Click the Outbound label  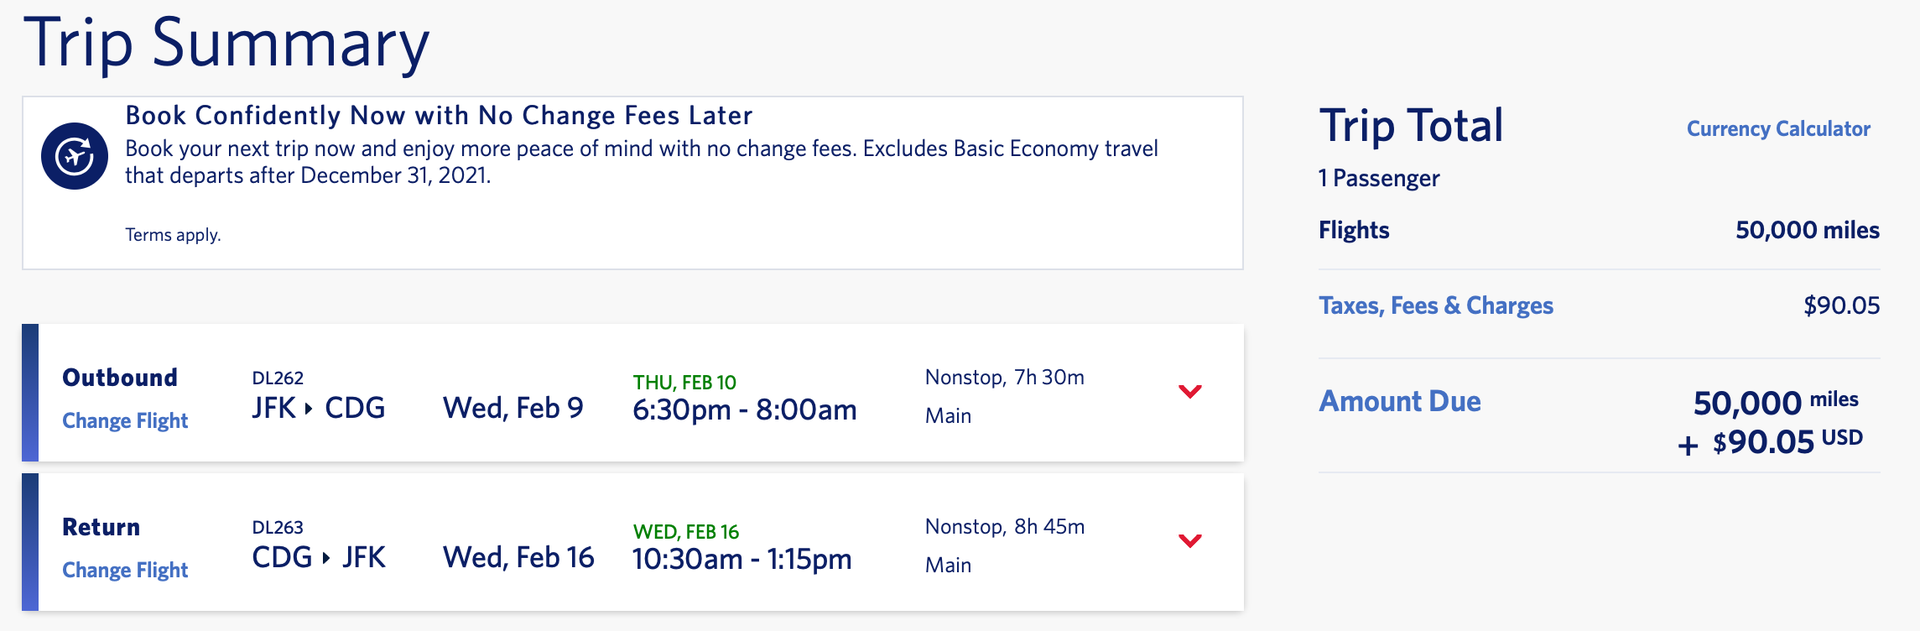(119, 377)
